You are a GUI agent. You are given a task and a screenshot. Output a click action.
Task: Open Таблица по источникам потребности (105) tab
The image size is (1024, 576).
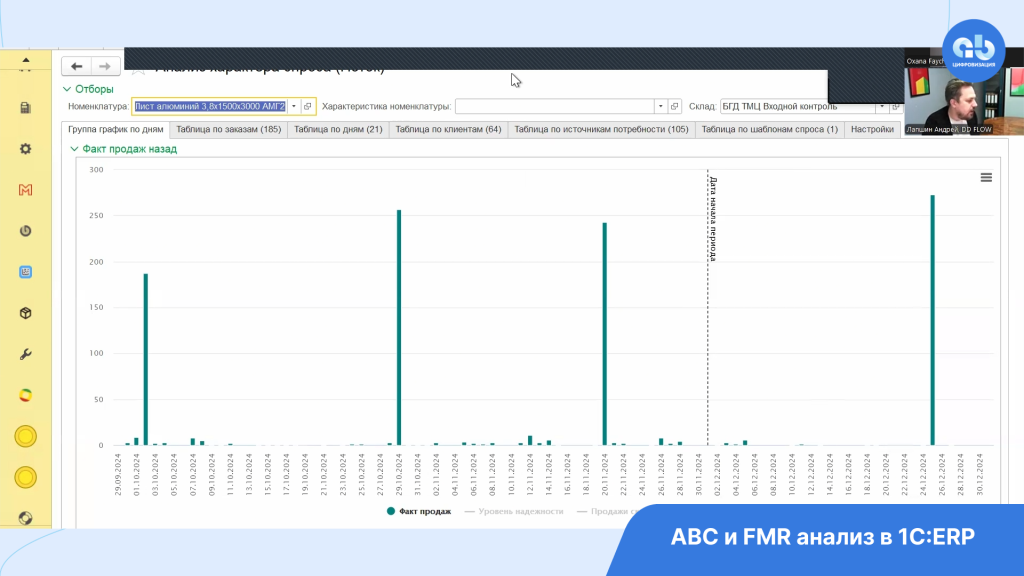click(601, 129)
